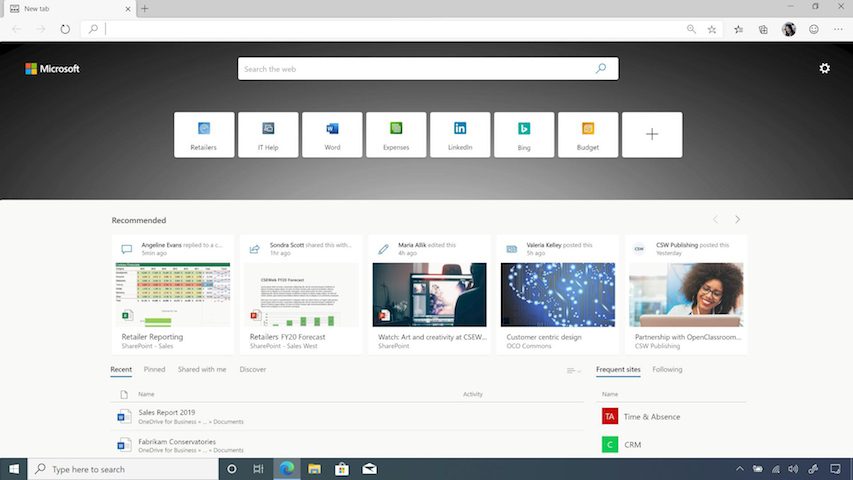Open the LinkedIn quick link tile
Screen dimensions: 853x480
(460, 134)
